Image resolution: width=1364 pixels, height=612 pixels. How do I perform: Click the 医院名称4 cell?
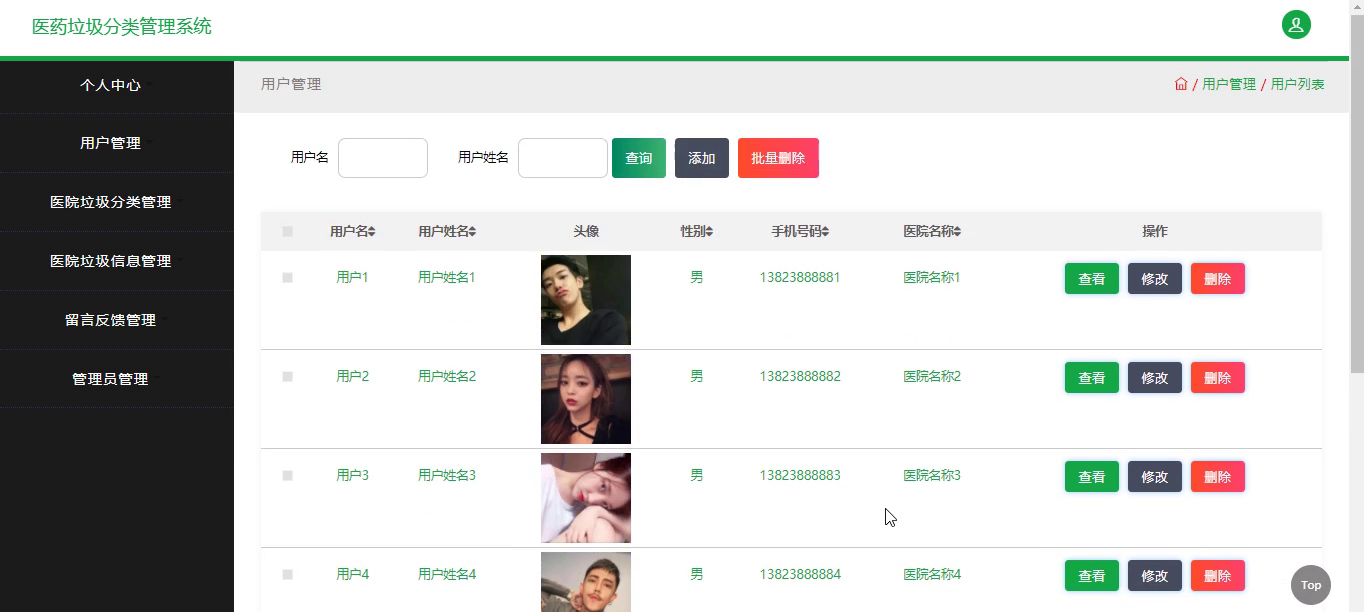932,574
